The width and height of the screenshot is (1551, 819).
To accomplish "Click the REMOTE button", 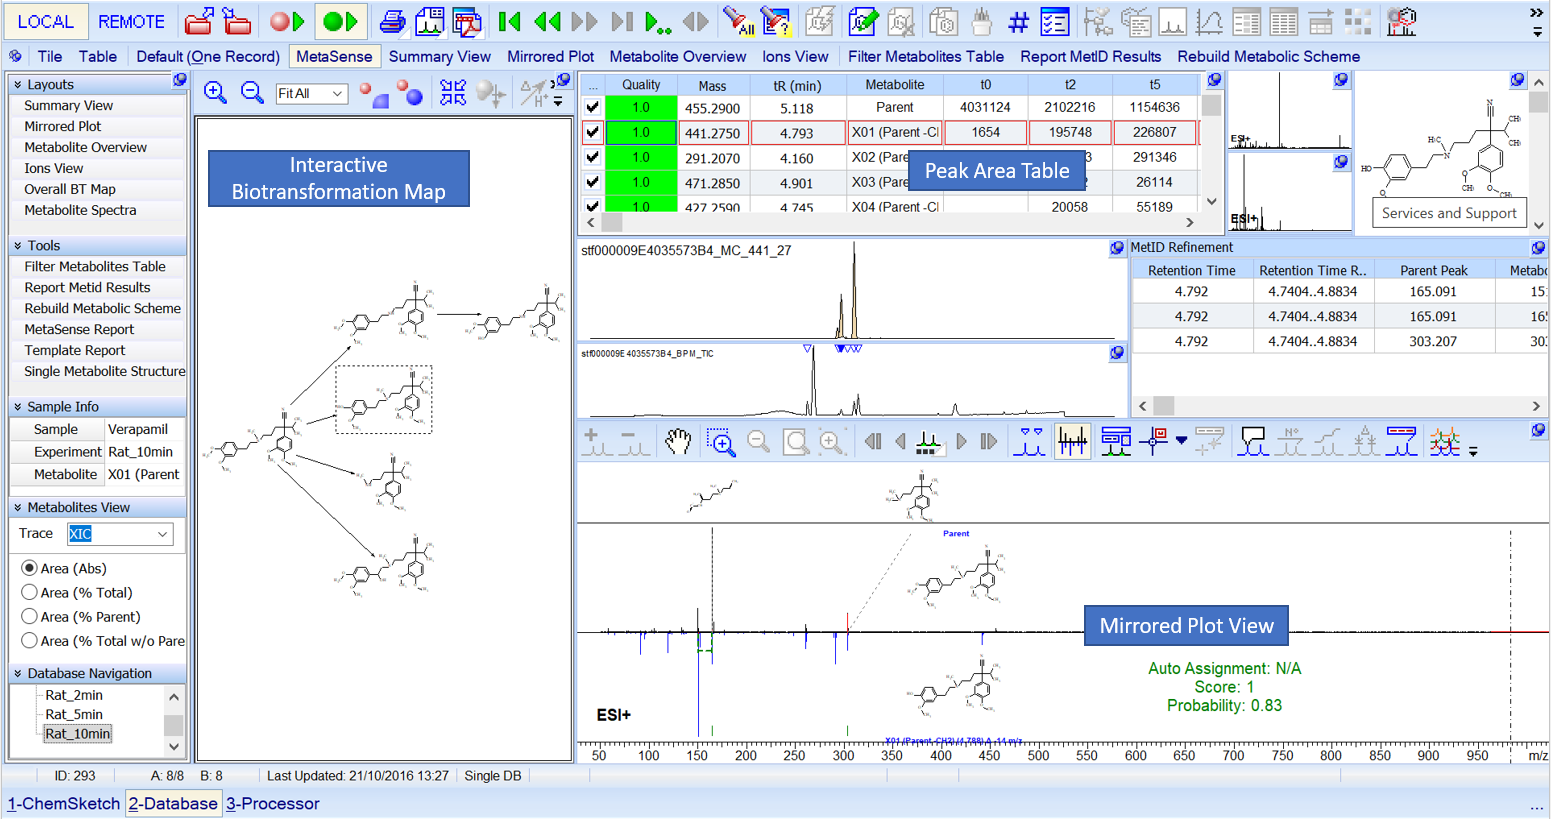I will tap(131, 21).
